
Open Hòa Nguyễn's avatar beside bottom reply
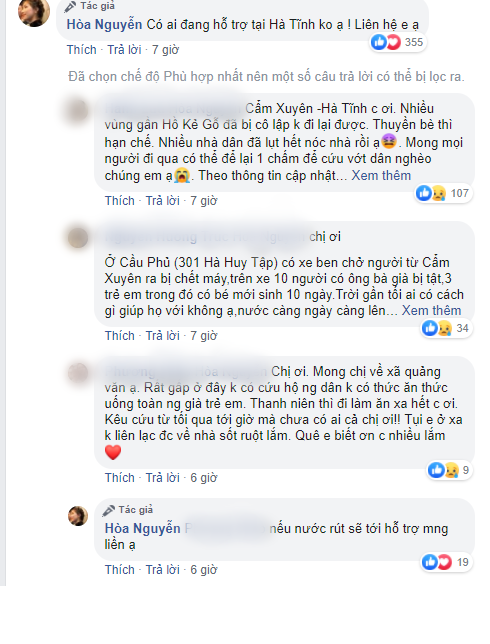click(x=78, y=516)
